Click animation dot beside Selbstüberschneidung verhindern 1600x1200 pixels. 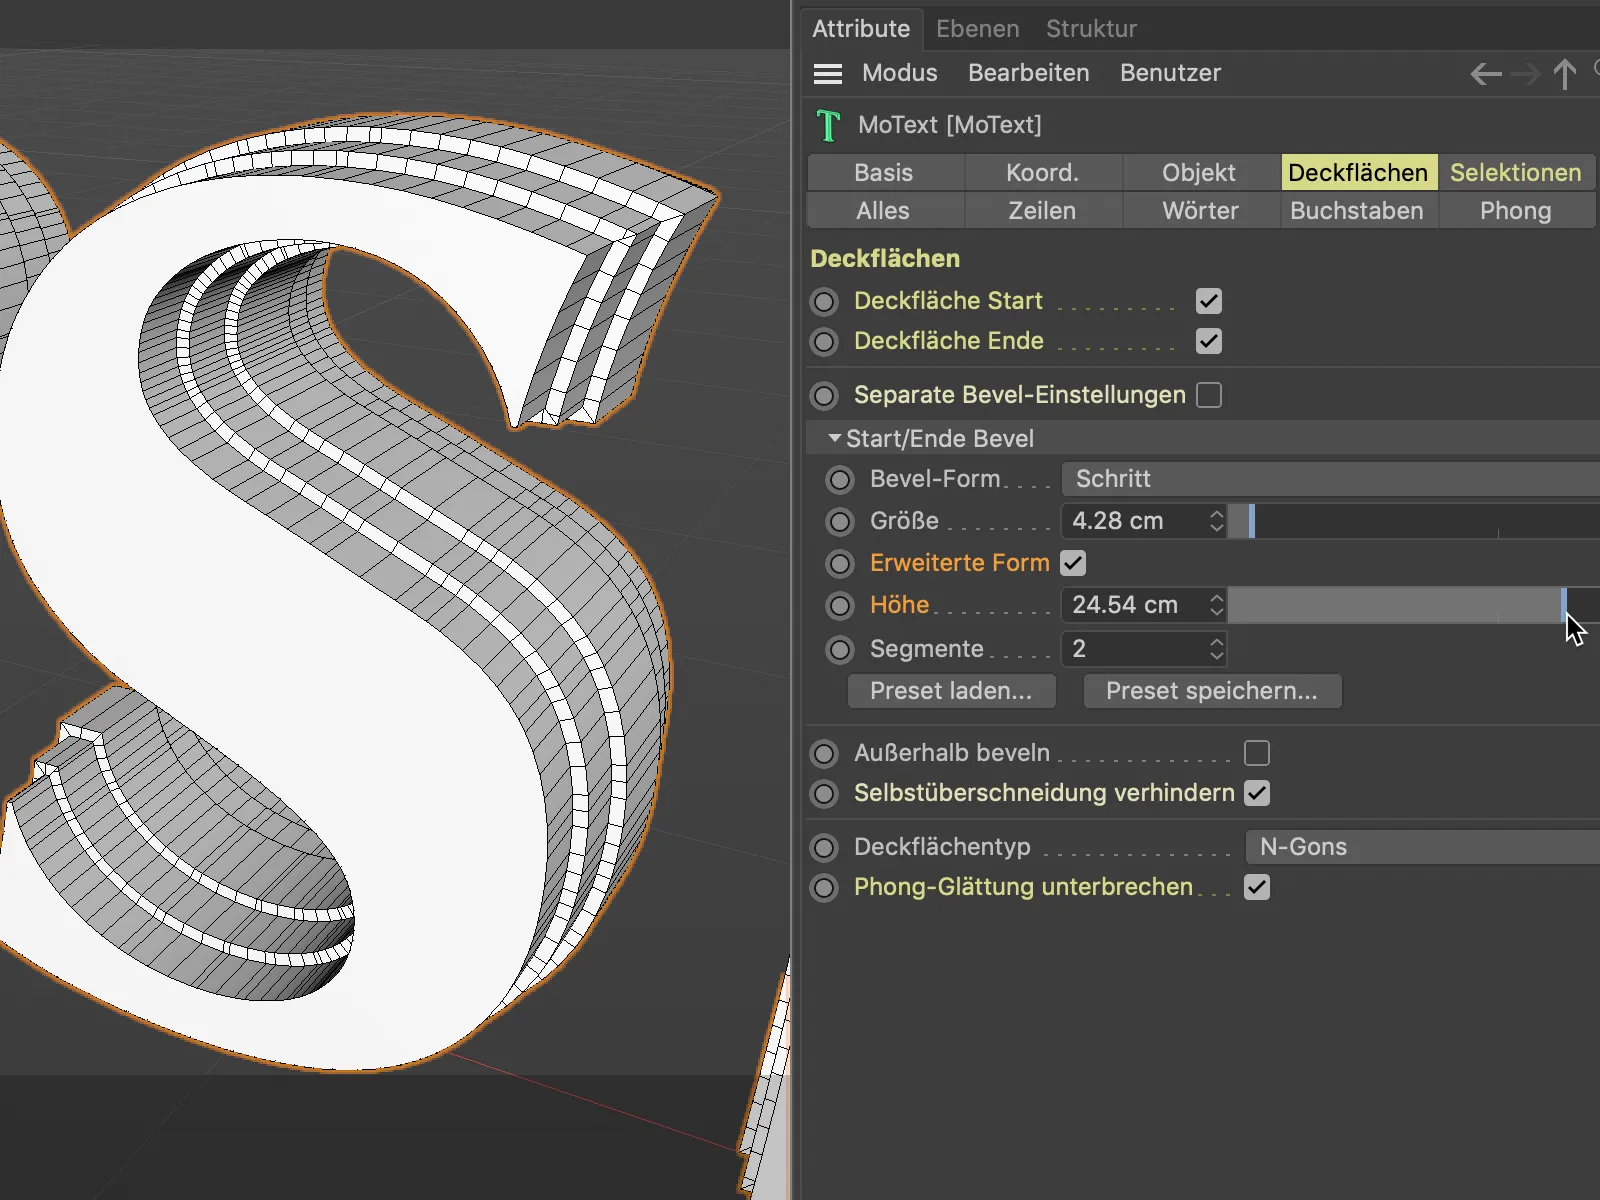click(824, 794)
